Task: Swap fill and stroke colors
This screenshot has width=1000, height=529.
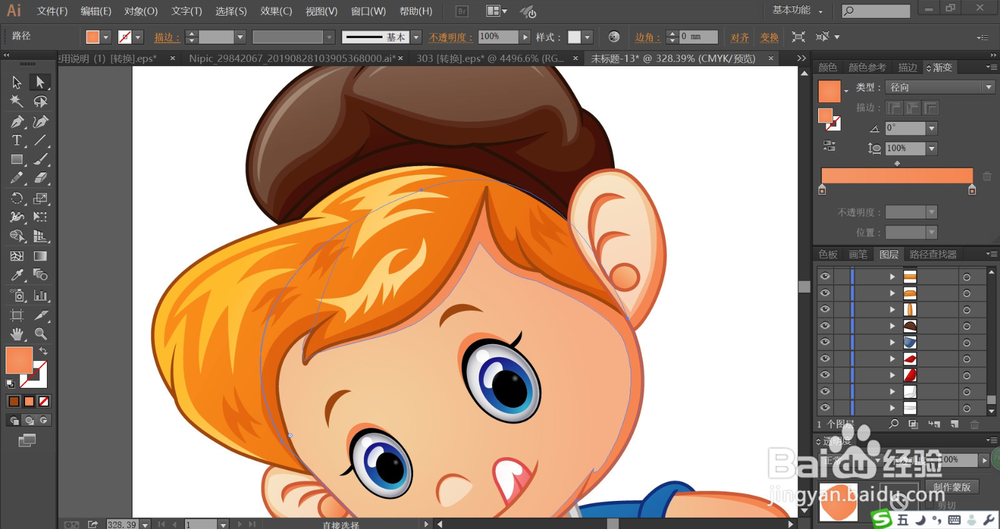Action: coord(43,351)
